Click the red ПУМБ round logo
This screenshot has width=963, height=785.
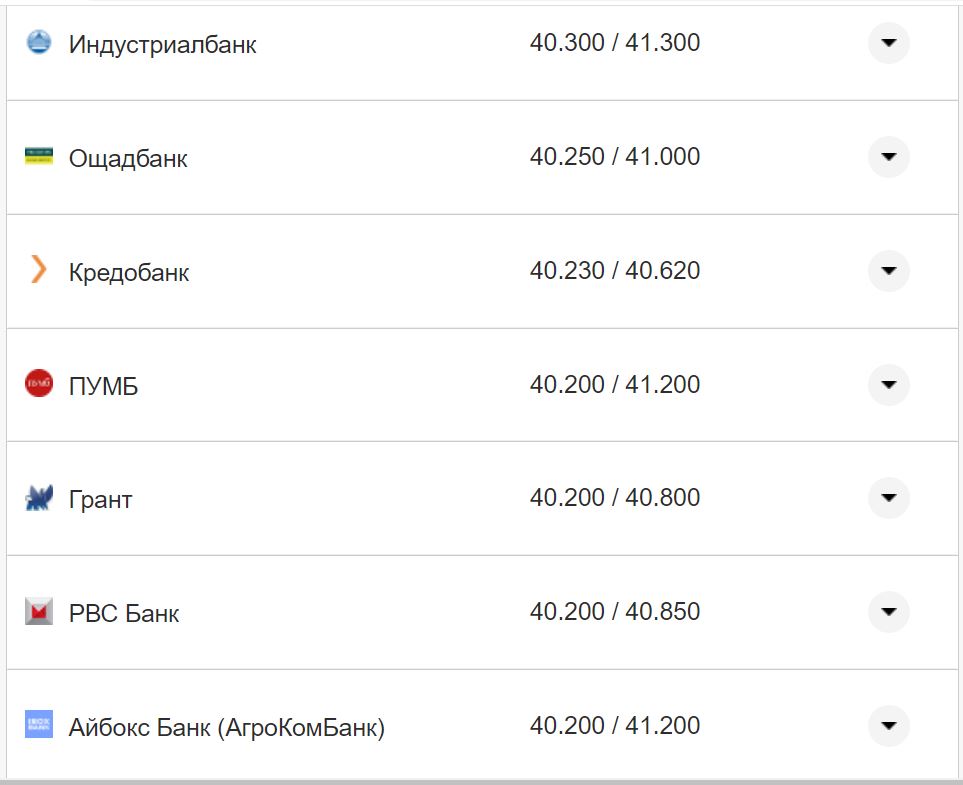38,384
